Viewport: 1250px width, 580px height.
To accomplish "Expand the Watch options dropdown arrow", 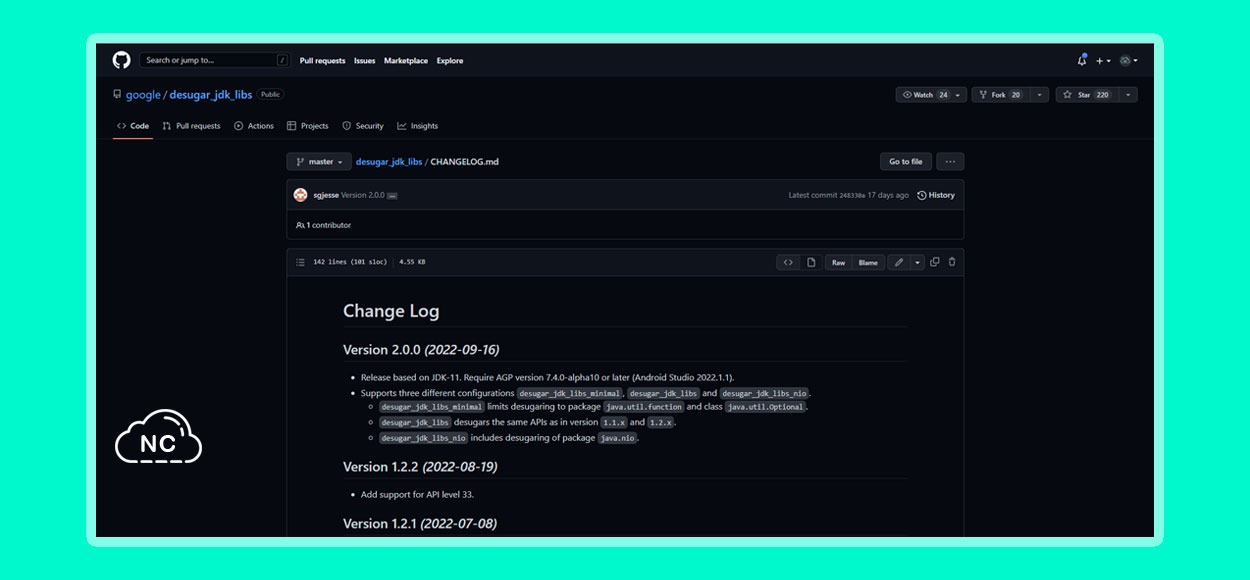I will point(960,95).
